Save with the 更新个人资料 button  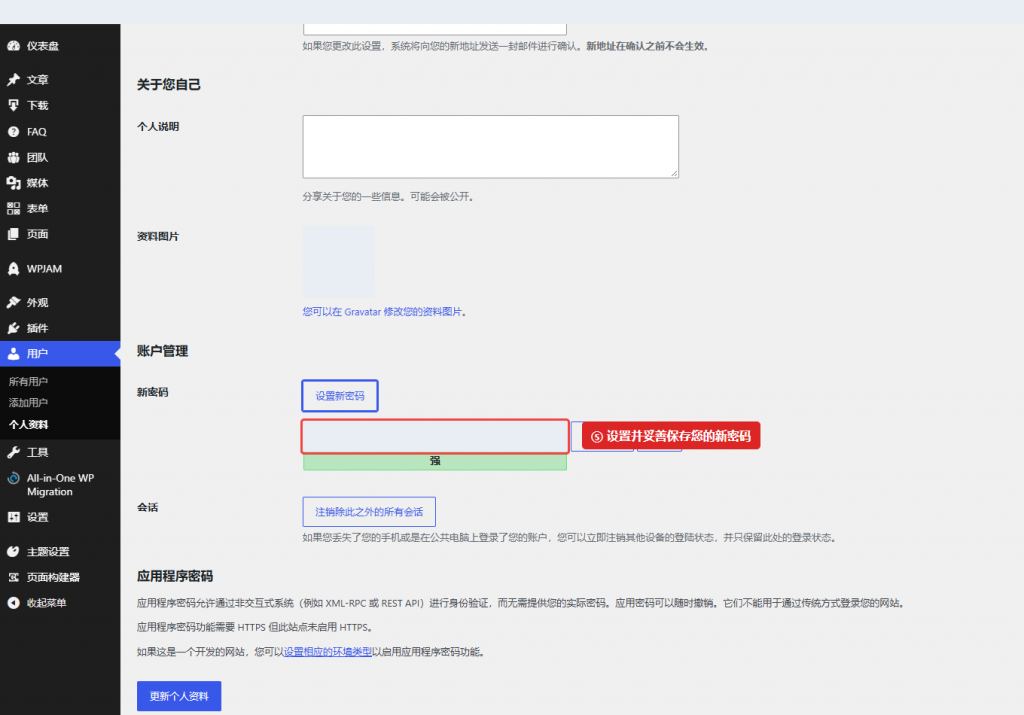tap(179, 696)
